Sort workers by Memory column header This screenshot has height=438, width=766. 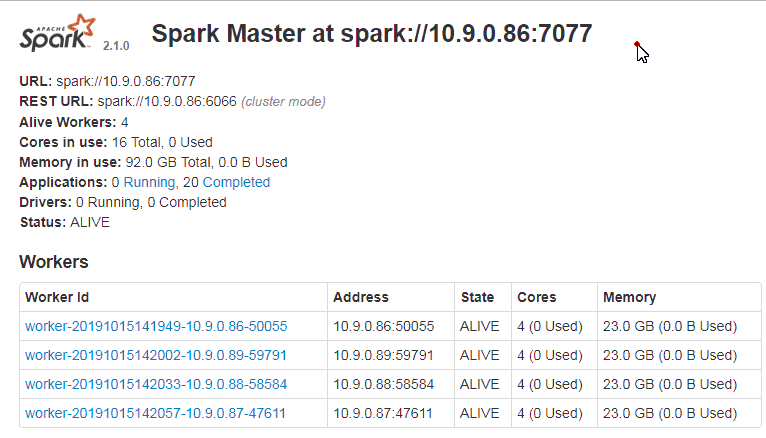629,297
